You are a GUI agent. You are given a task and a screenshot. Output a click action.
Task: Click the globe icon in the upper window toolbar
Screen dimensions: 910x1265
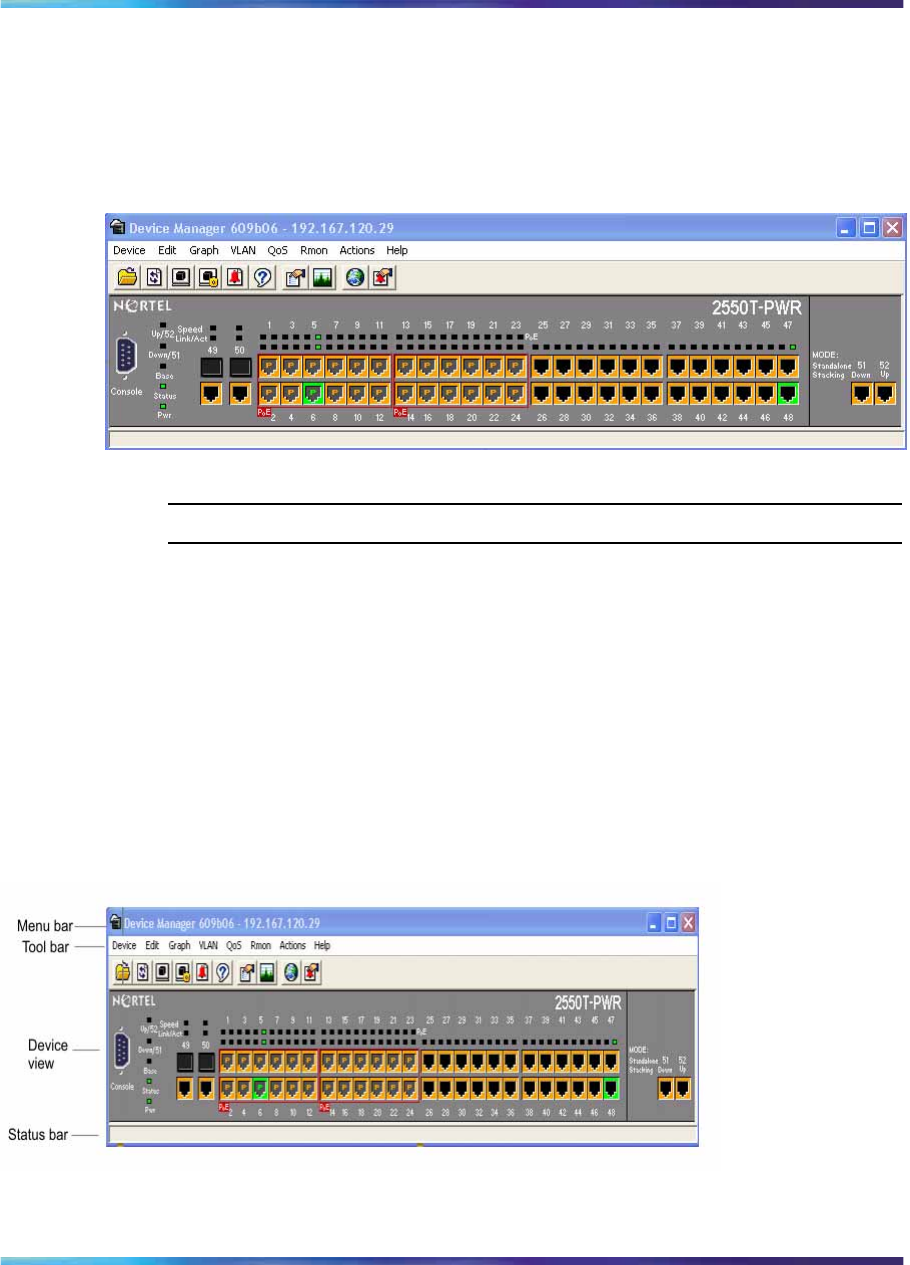pos(355,279)
